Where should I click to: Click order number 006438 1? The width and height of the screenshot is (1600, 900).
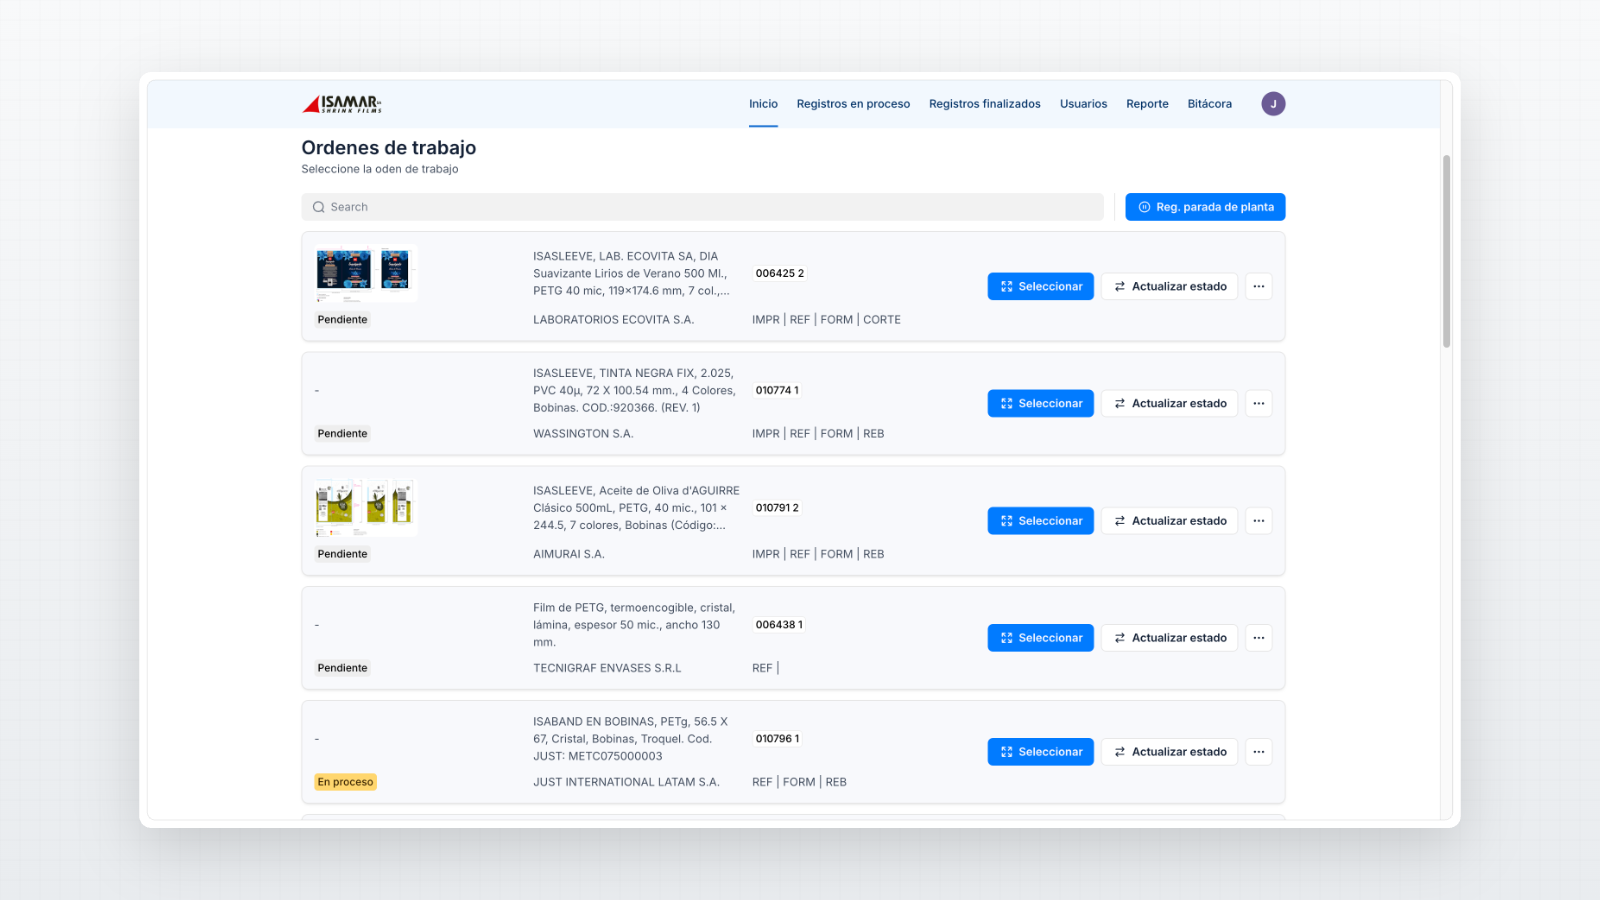pyautogui.click(x=779, y=625)
